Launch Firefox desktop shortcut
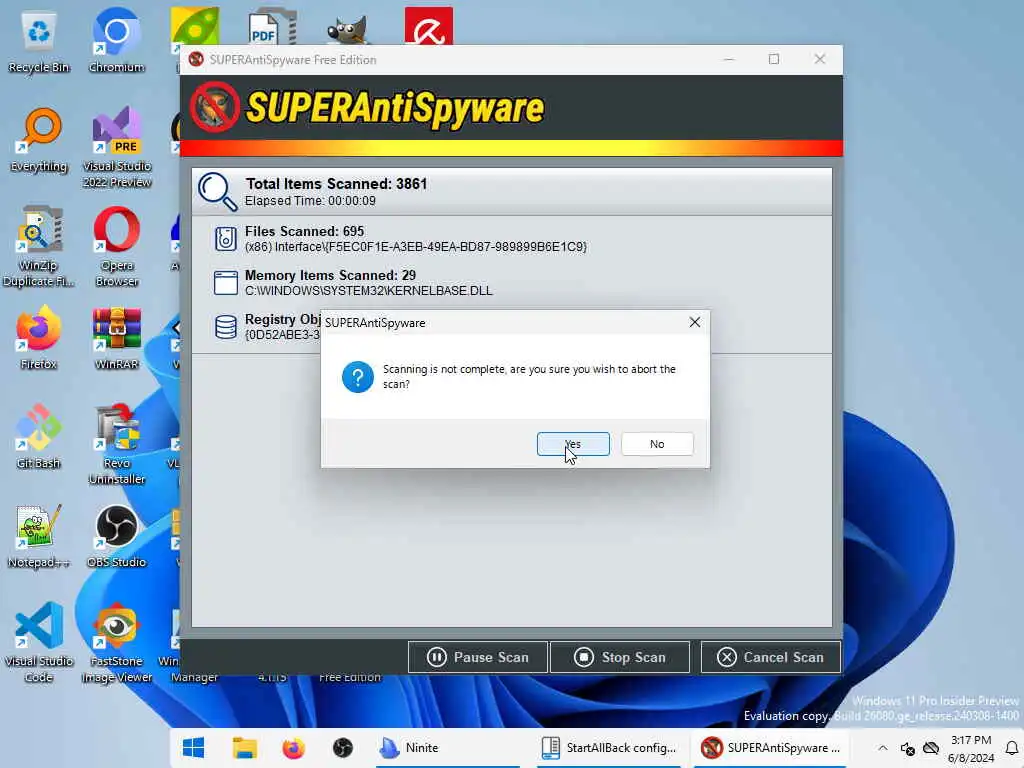Viewport: 1024px width, 768px height. (39, 338)
